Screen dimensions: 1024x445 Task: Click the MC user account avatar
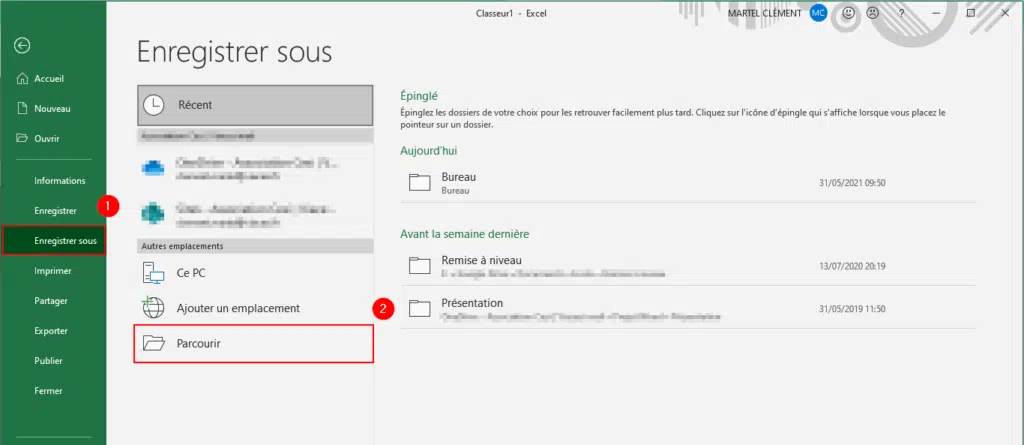819,14
